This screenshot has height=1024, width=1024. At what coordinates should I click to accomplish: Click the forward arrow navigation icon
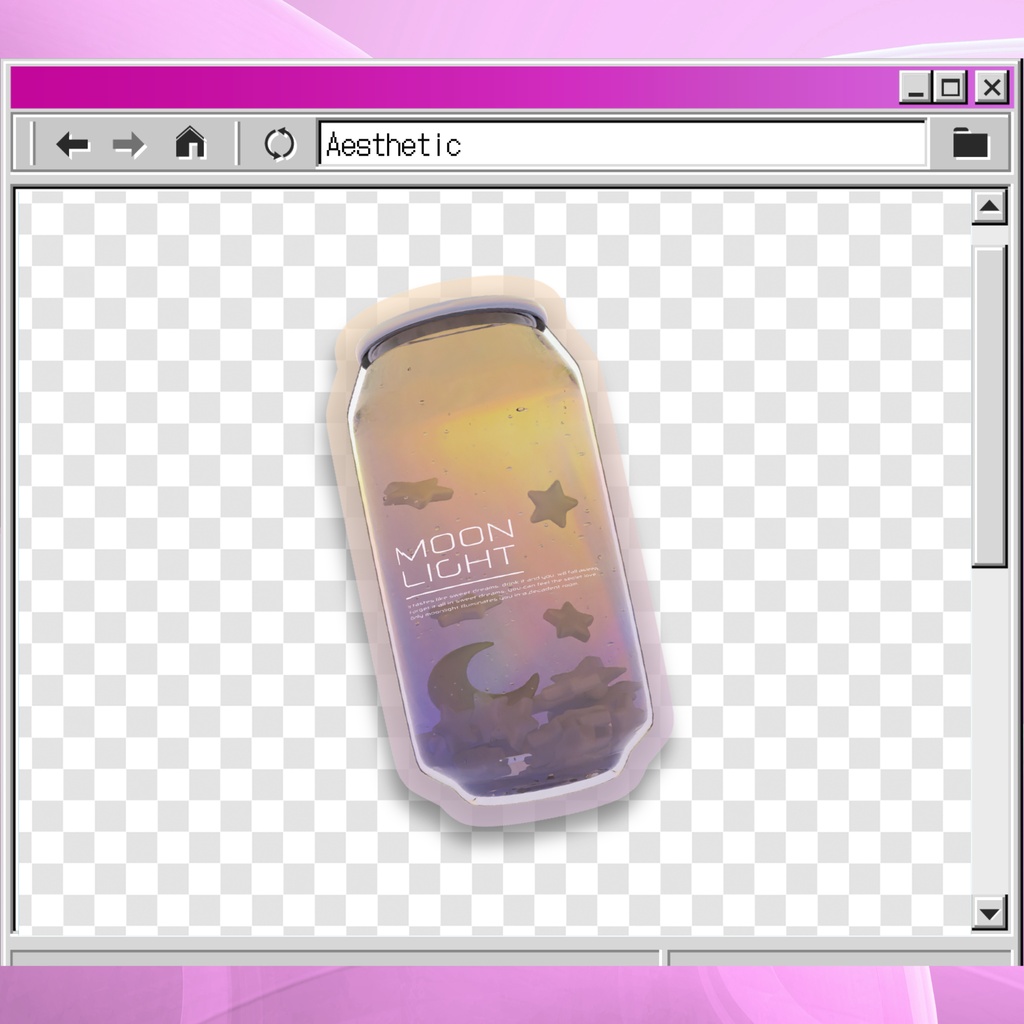[x=129, y=144]
